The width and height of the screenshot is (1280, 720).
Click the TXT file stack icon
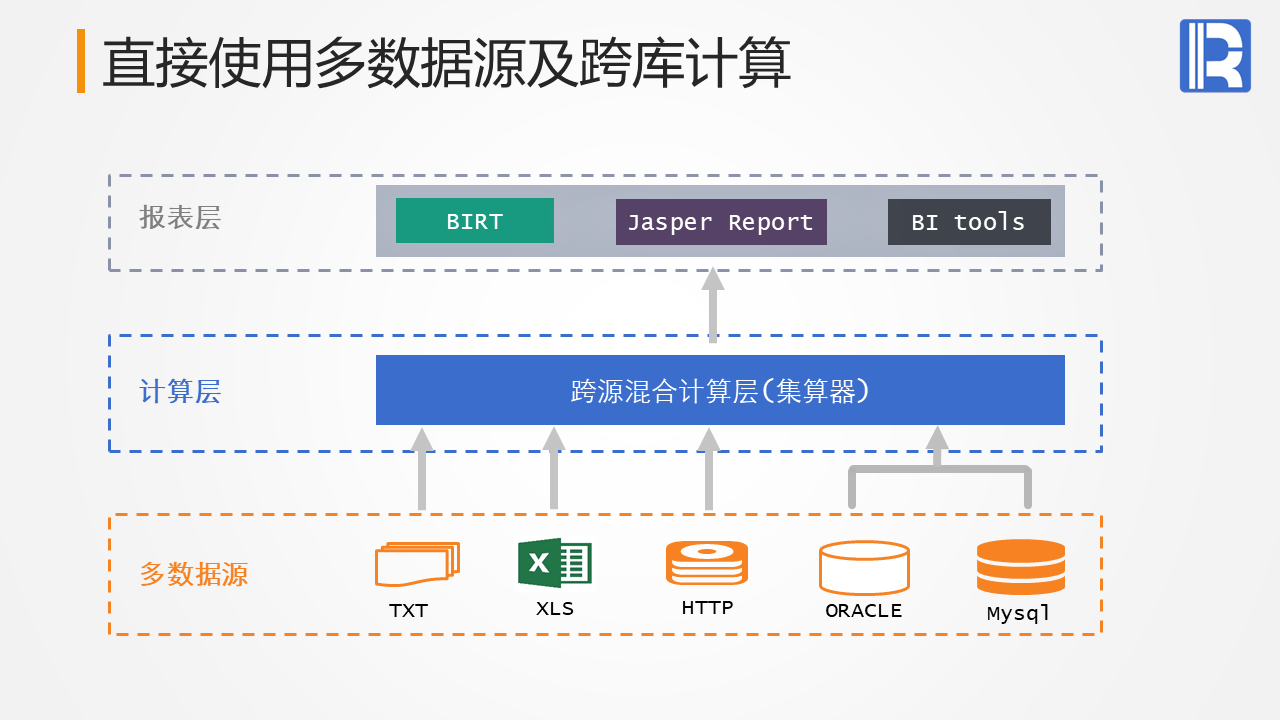pos(417,564)
